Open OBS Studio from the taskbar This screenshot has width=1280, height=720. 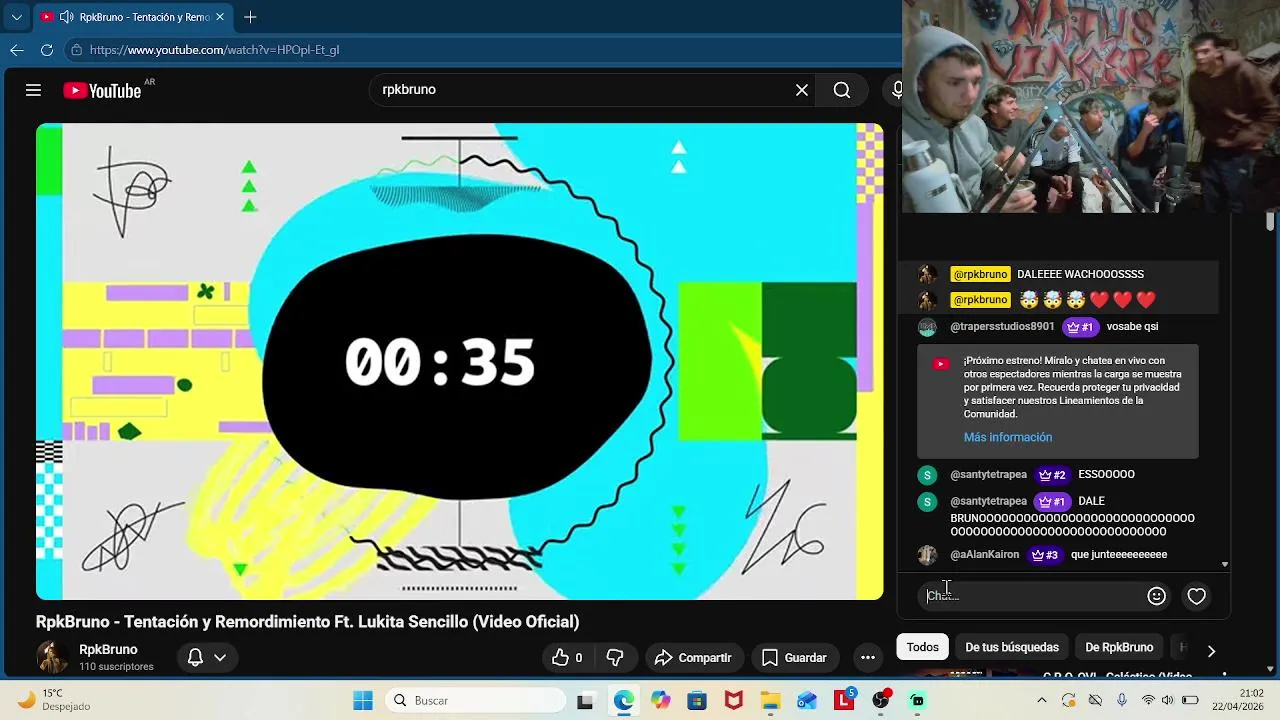pyautogui.click(x=880, y=700)
